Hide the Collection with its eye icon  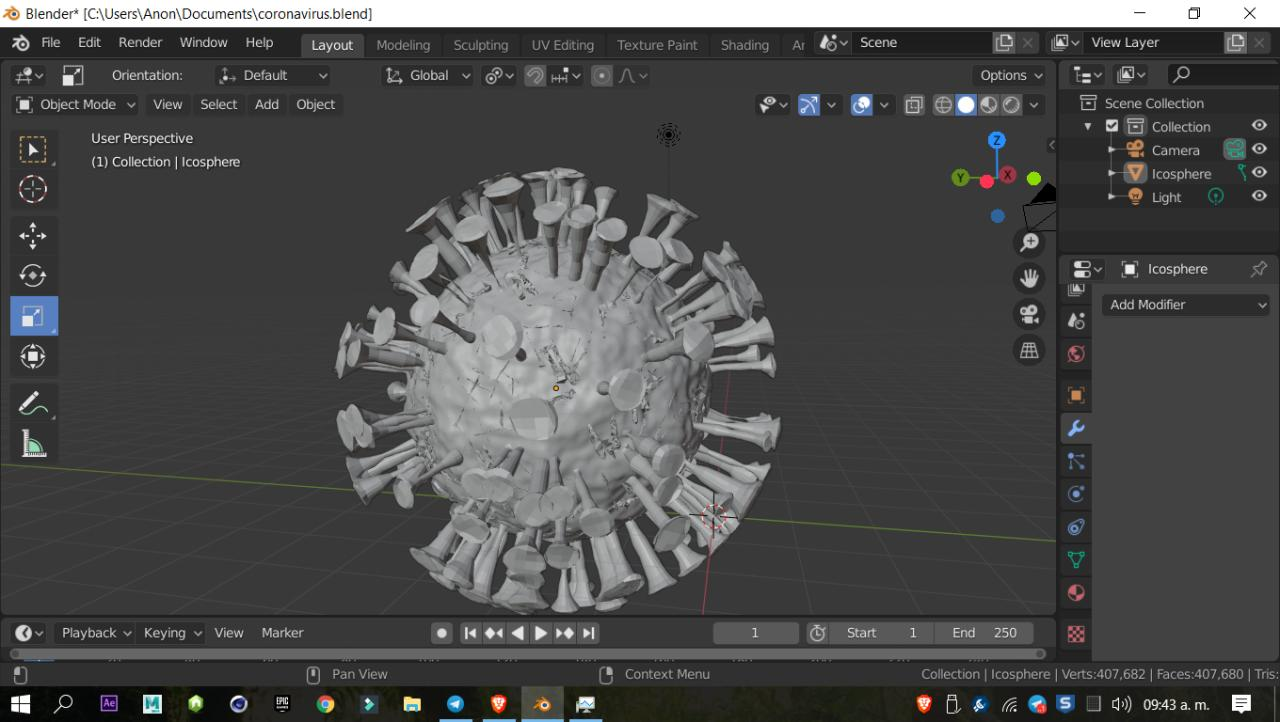(x=1260, y=126)
